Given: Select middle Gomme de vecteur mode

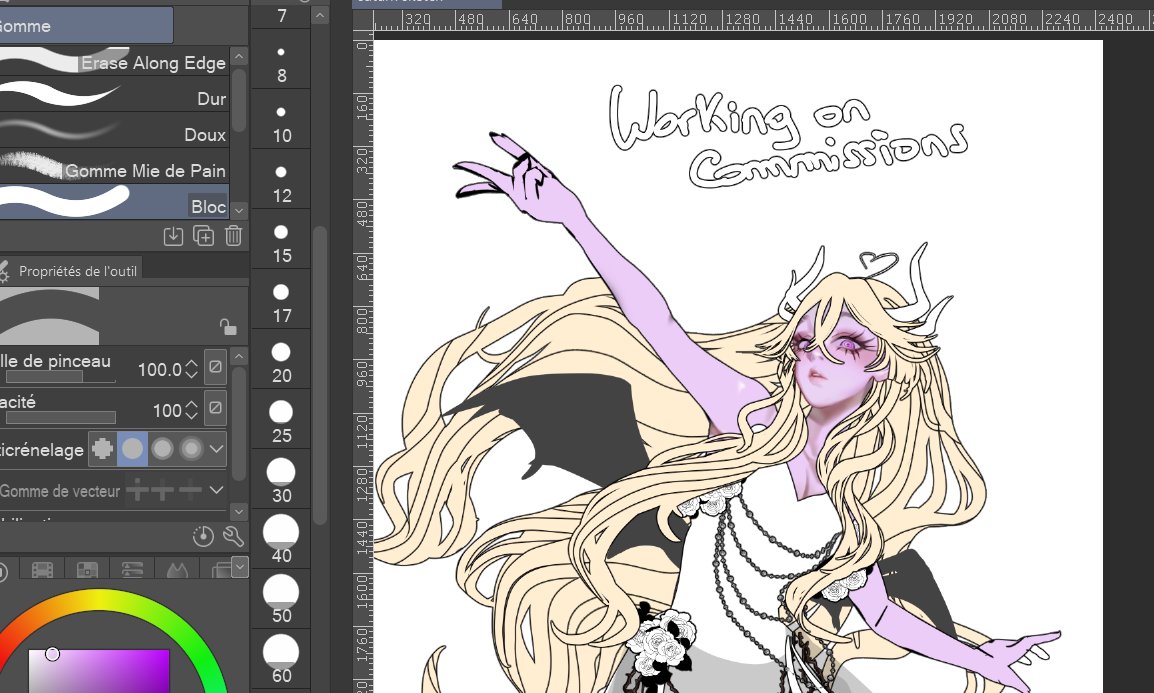Looking at the screenshot, I should click(x=163, y=490).
